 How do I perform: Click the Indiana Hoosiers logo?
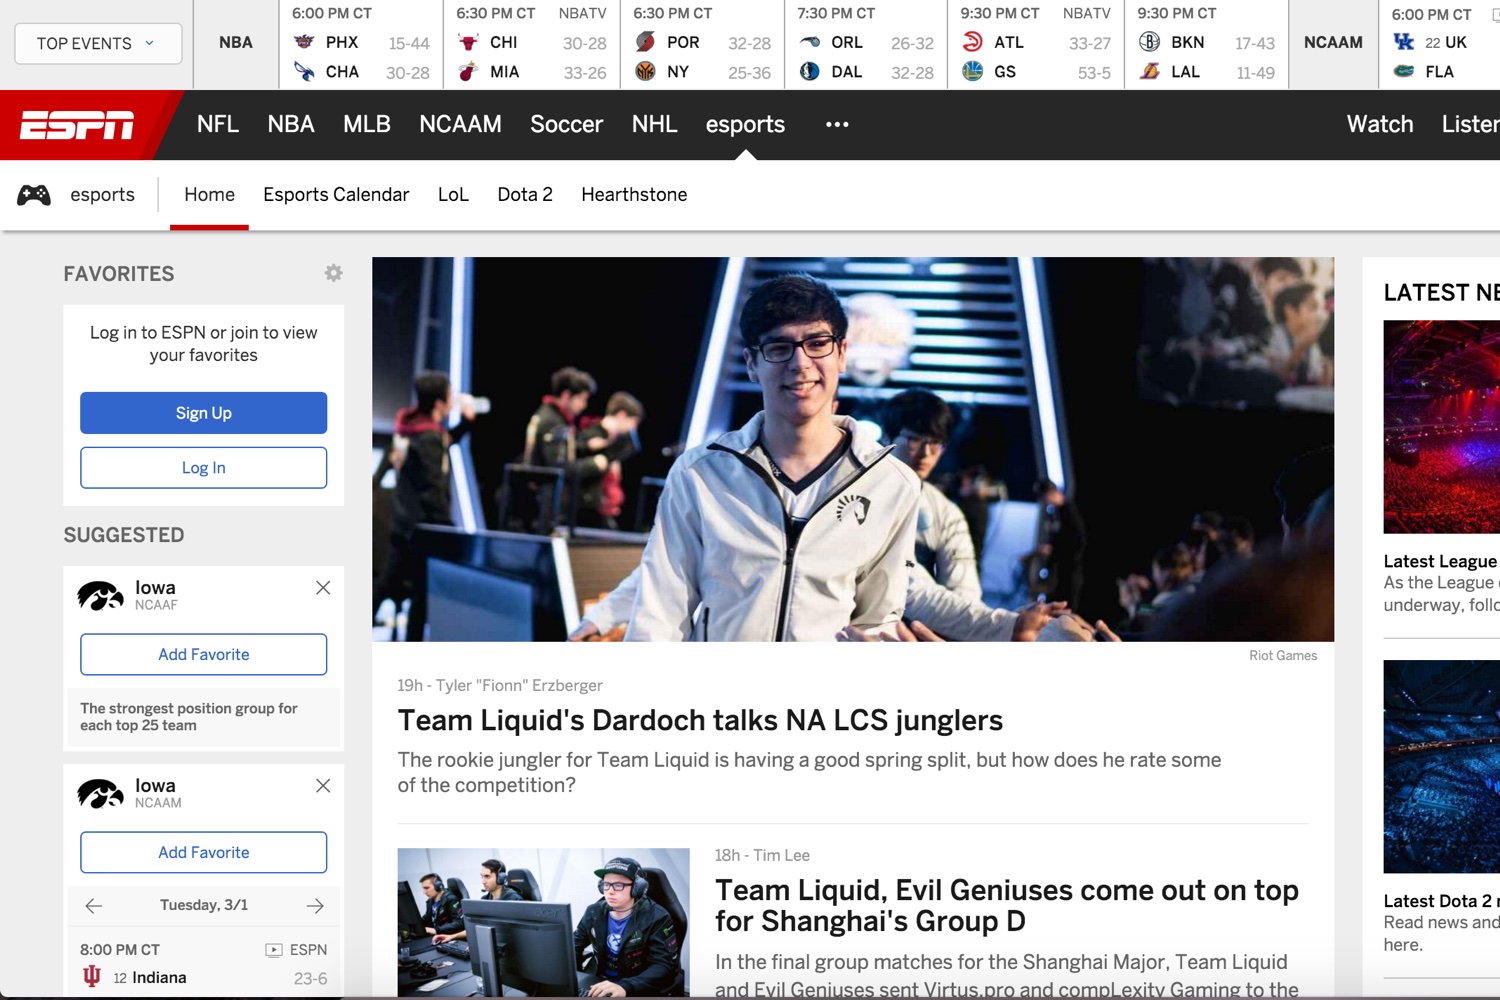tap(92, 977)
